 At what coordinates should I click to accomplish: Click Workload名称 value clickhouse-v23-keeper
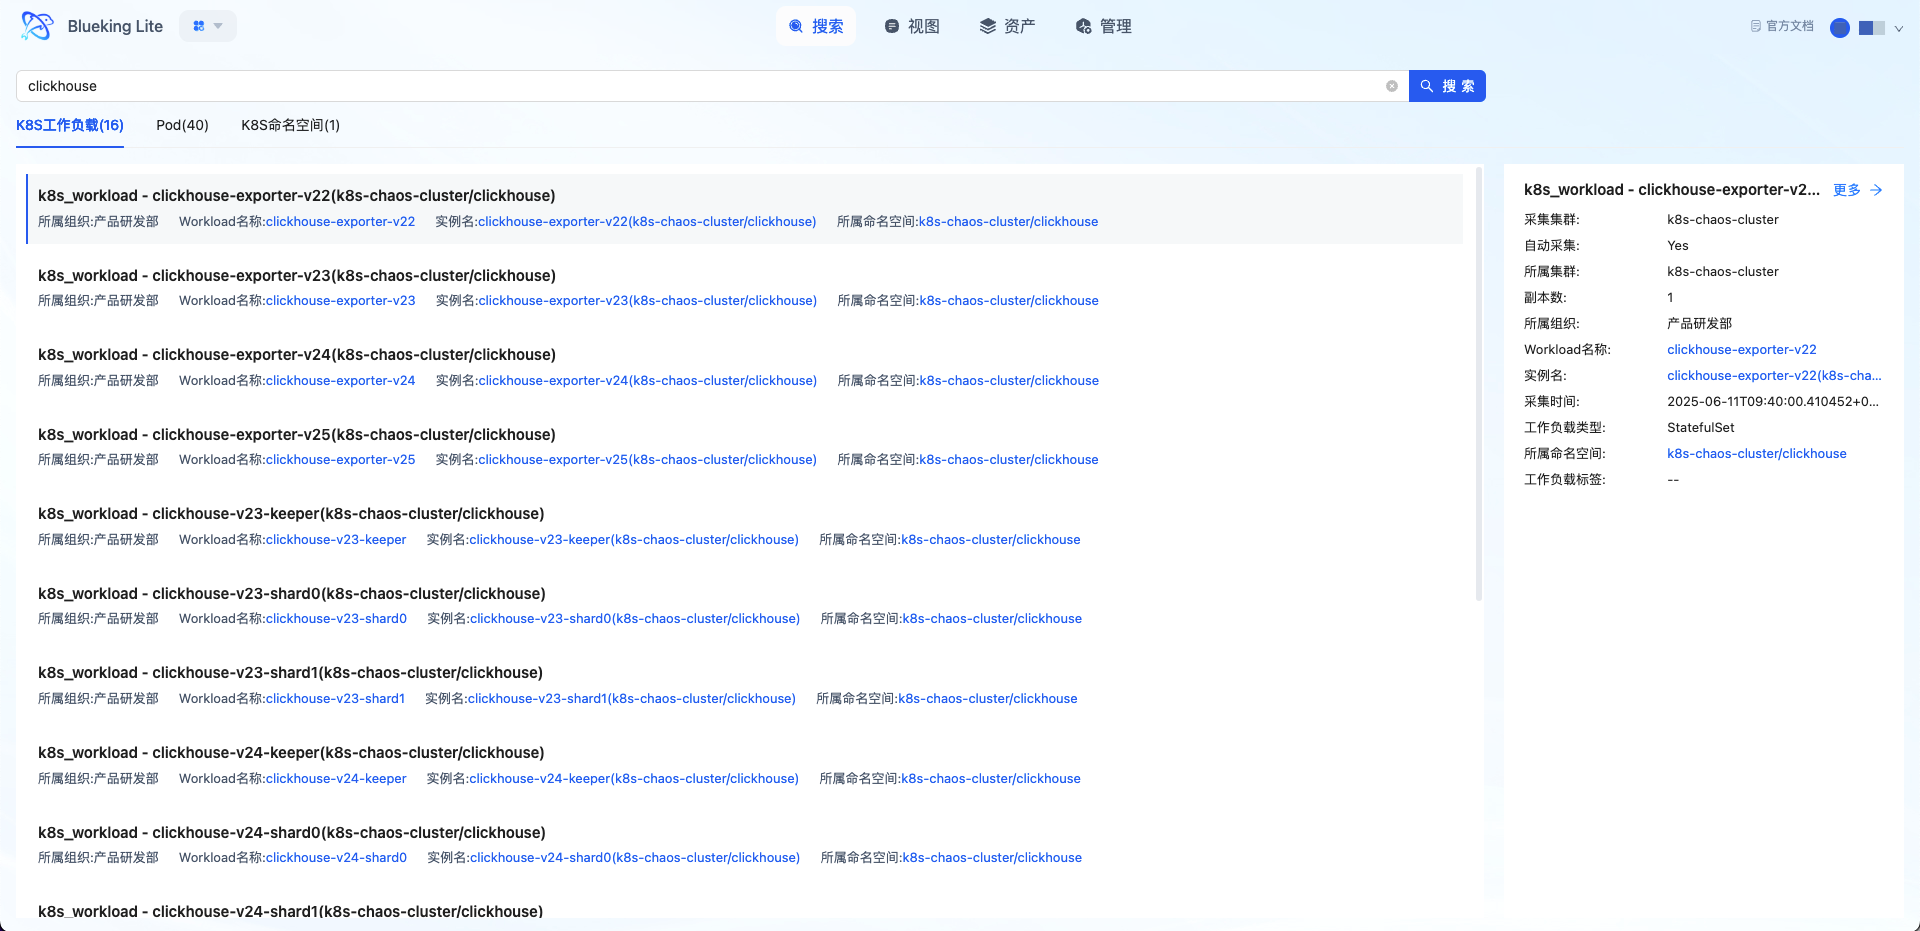(x=336, y=540)
